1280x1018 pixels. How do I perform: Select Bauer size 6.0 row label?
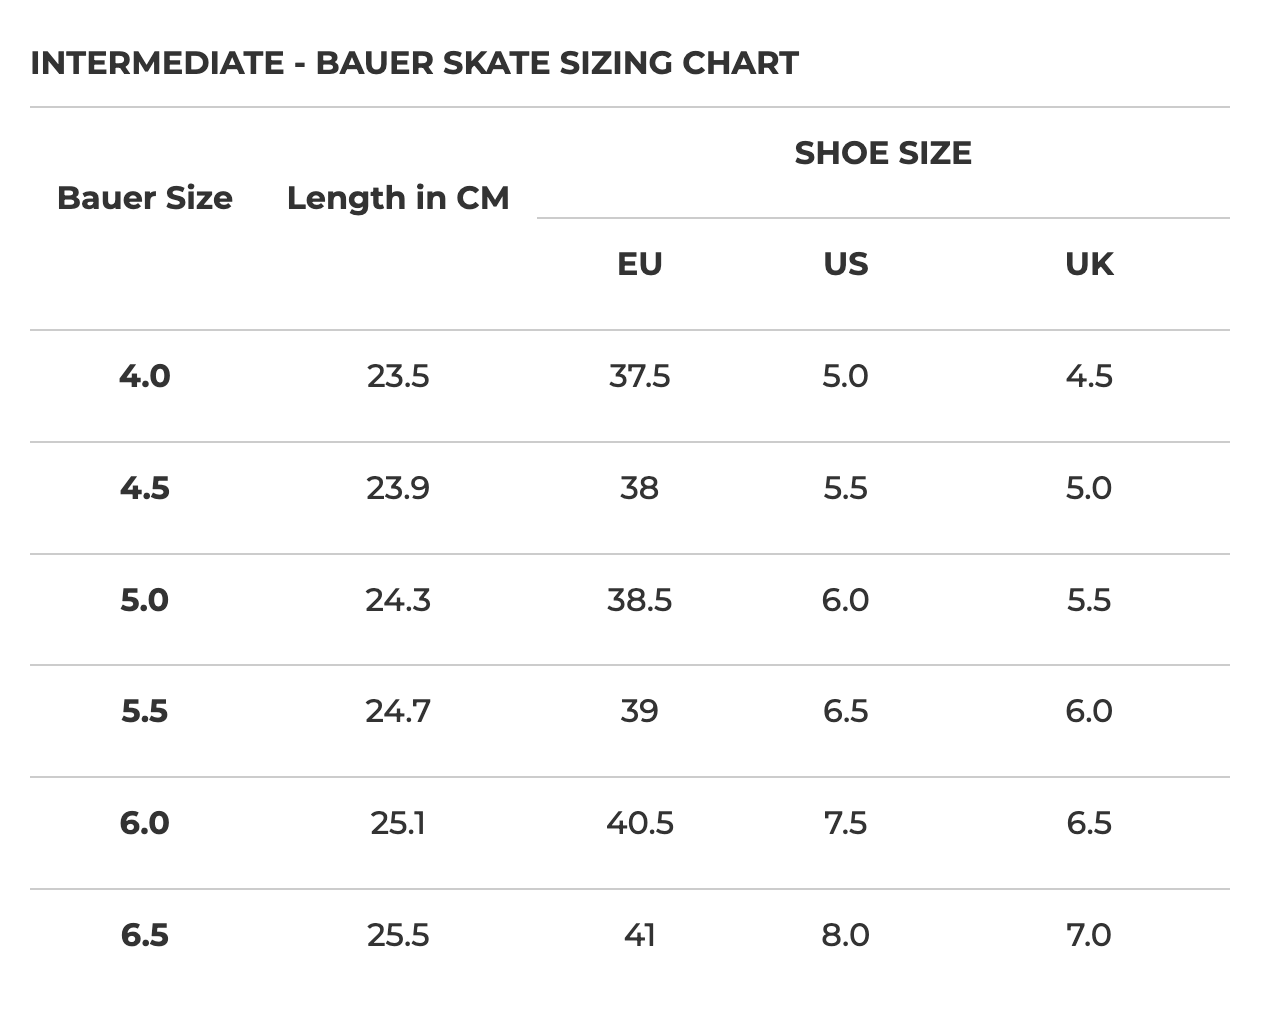pos(145,823)
